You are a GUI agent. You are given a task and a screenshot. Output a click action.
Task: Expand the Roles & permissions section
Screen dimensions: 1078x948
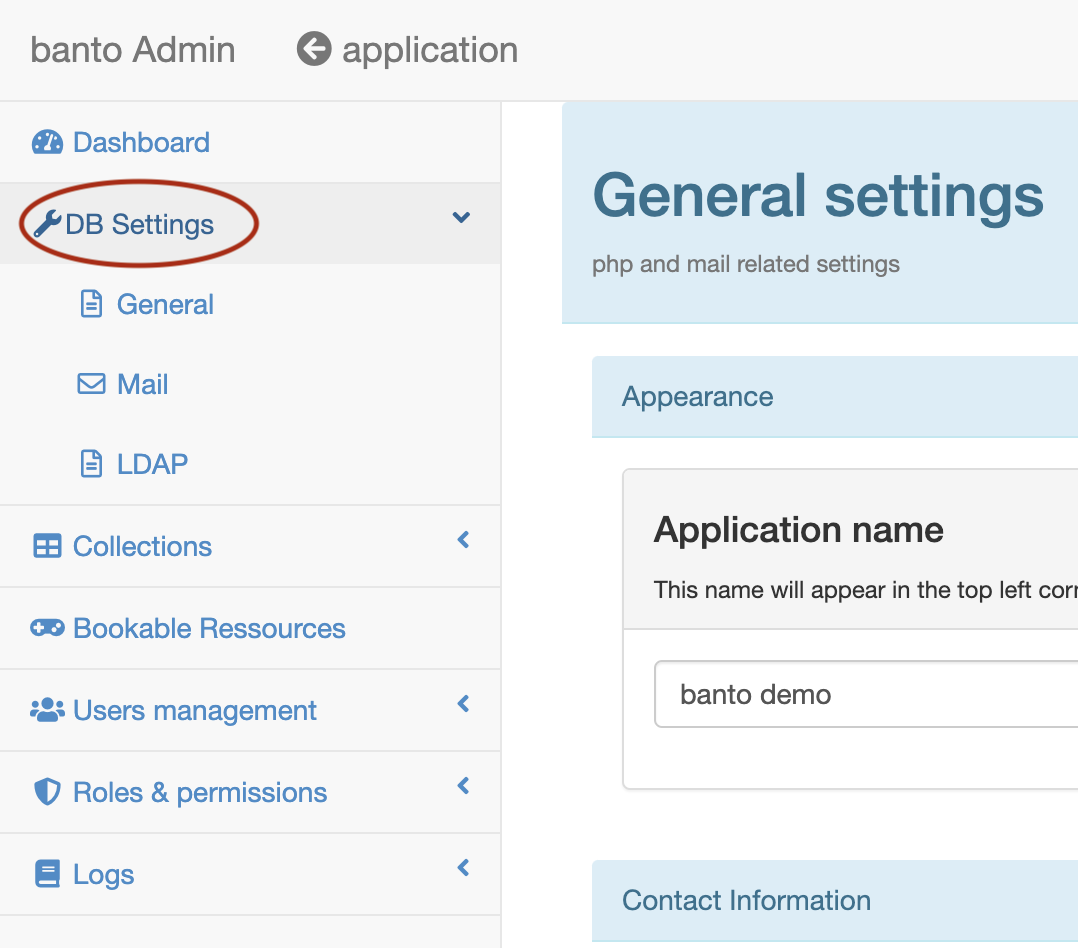462,786
